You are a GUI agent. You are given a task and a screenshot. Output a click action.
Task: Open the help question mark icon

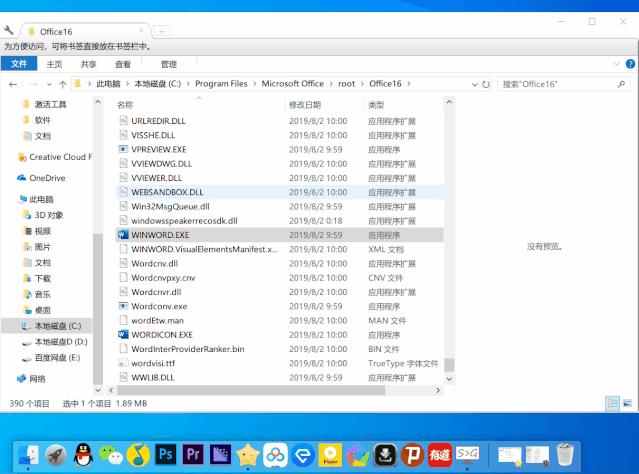point(630,64)
